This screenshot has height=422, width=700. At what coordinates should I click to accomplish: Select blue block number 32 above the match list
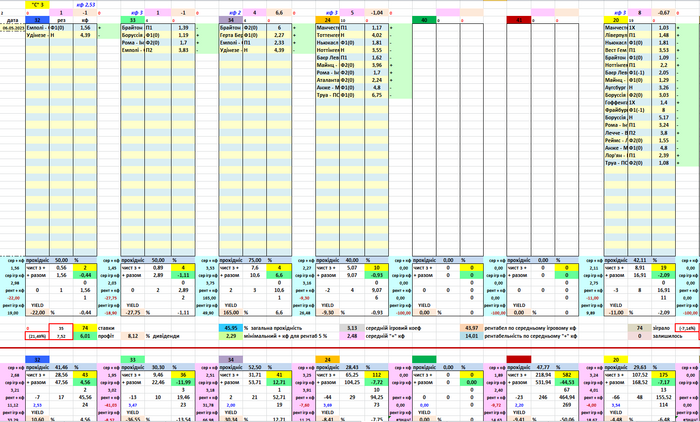[38, 20]
